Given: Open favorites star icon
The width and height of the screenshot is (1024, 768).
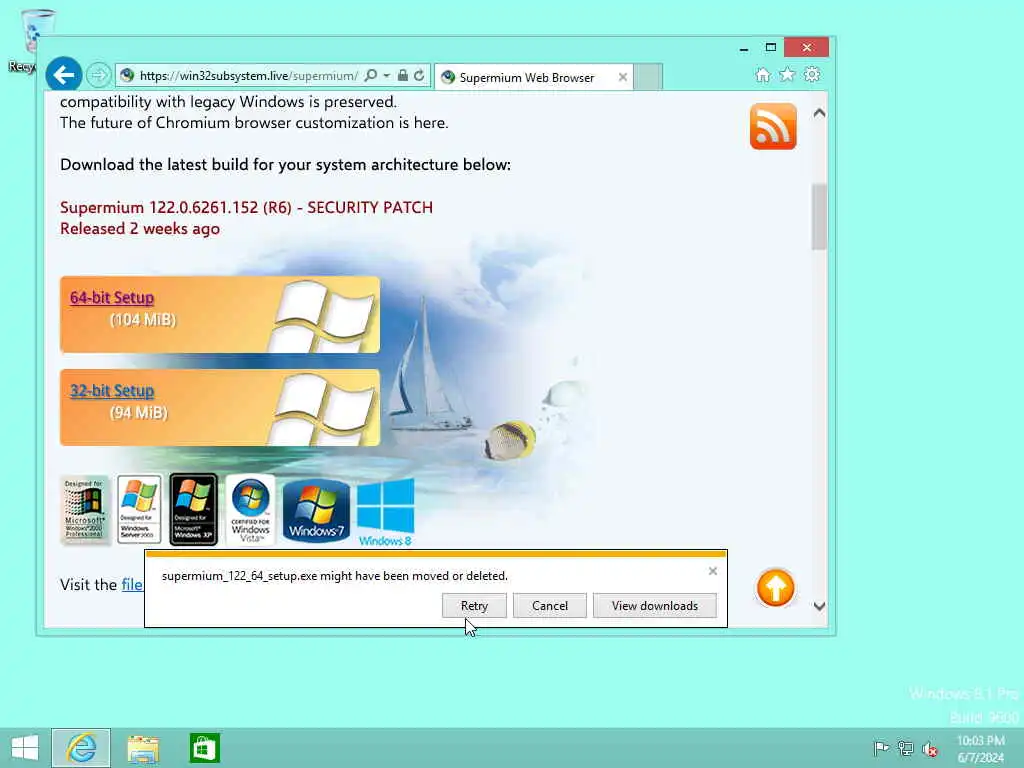Looking at the screenshot, I should (787, 74).
